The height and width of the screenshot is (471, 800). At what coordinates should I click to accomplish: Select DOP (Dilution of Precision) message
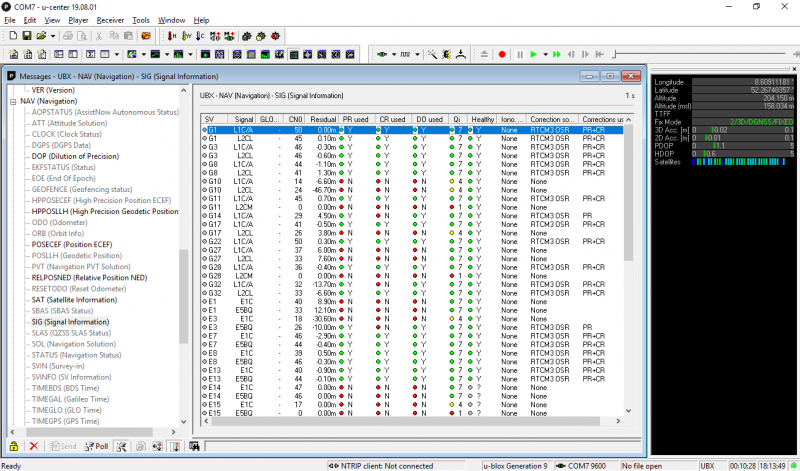click(75, 156)
